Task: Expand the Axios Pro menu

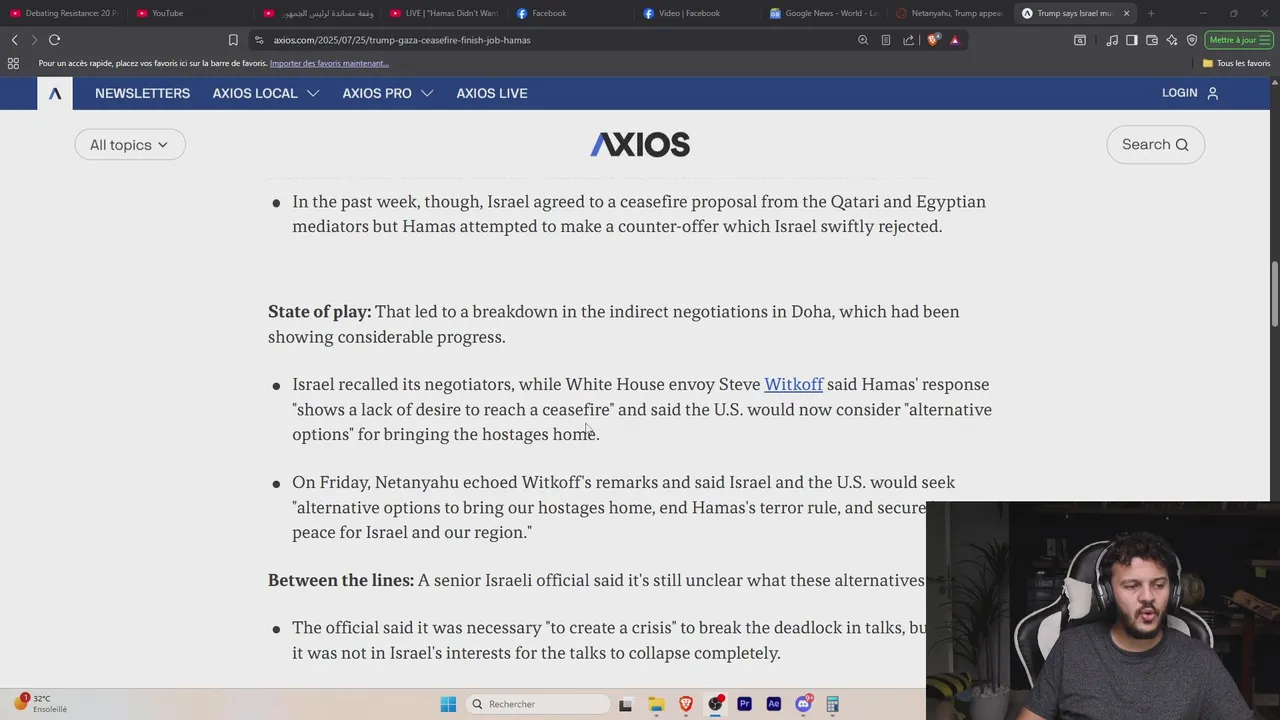Action: click(x=387, y=93)
